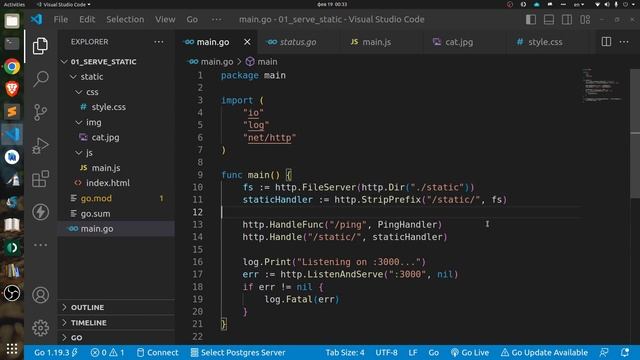
Task: Open main.js in the explorer tree
Action: [116, 168]
